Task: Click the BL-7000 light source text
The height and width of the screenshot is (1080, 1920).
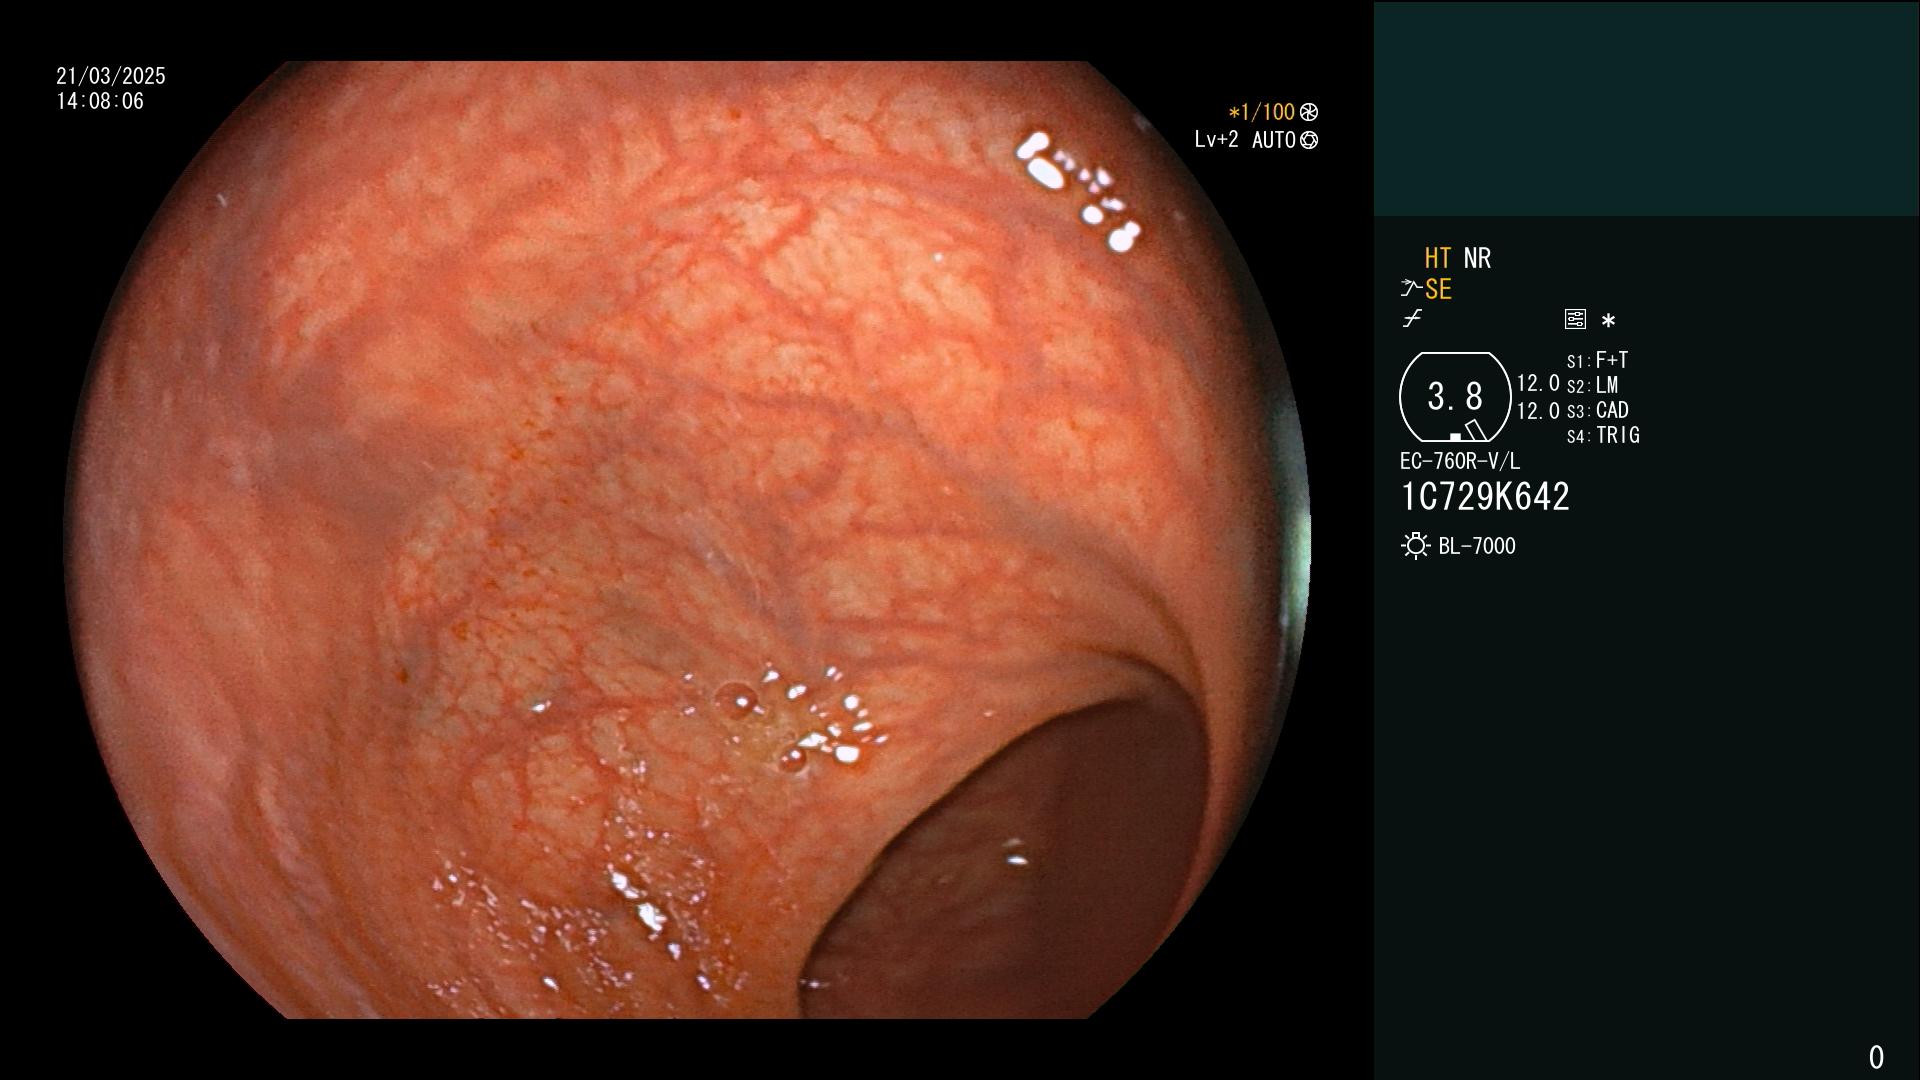Action: [1477, 546]
